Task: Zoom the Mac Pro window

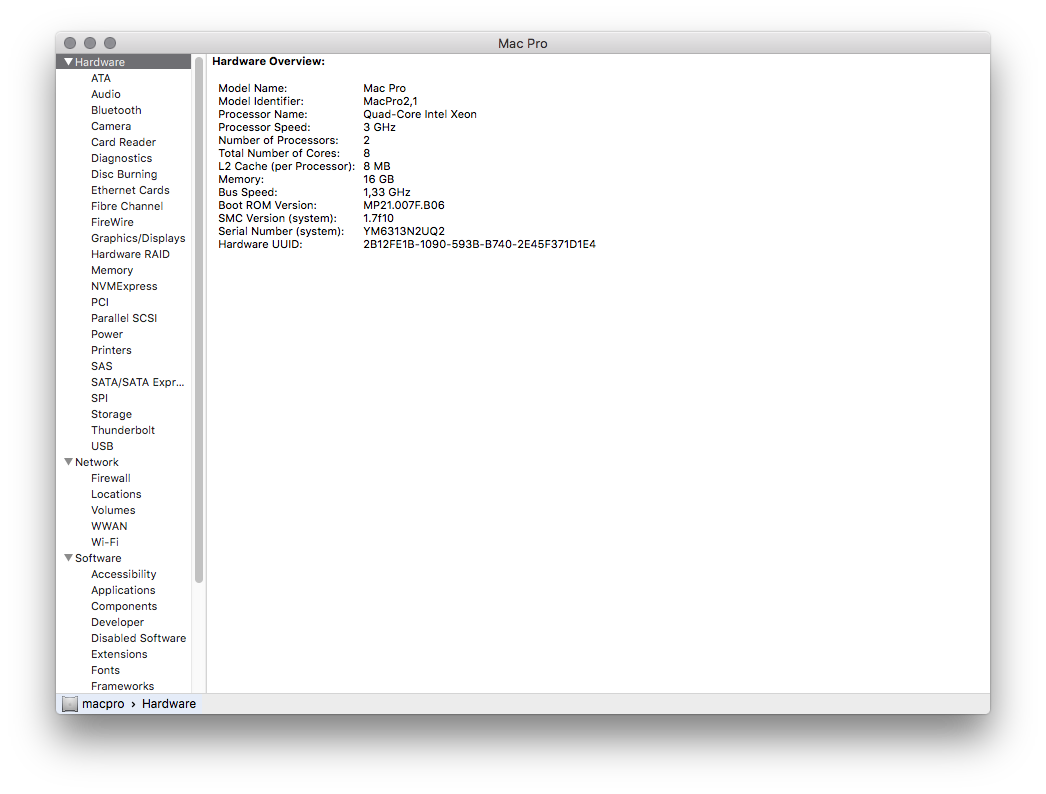Action: (x=110, y=43)
